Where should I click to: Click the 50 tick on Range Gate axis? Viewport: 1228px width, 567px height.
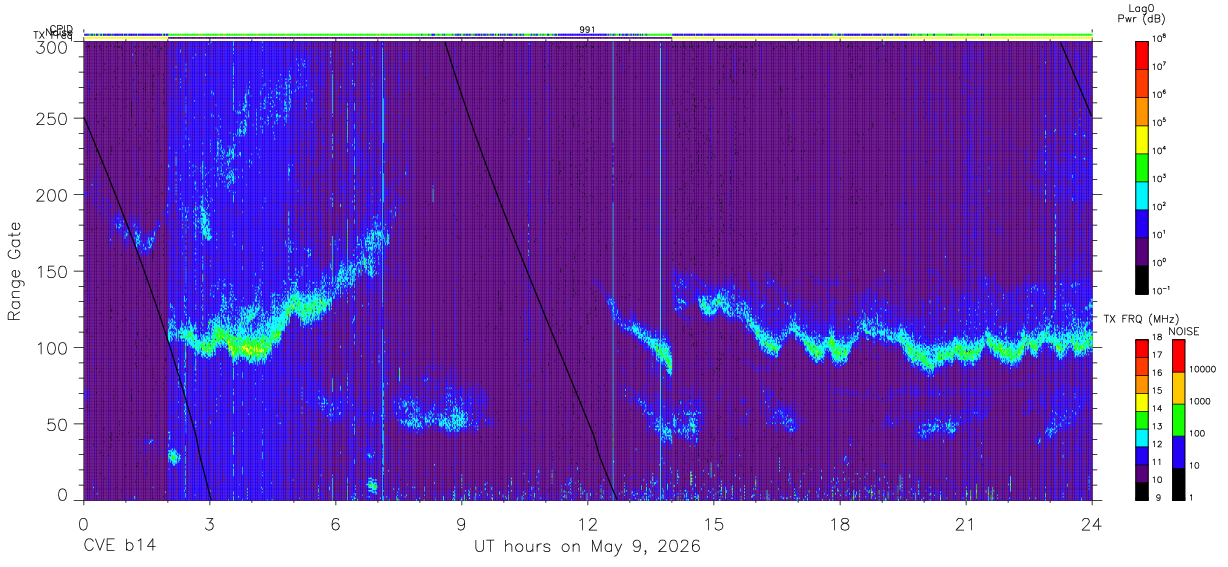click(57, 424)
